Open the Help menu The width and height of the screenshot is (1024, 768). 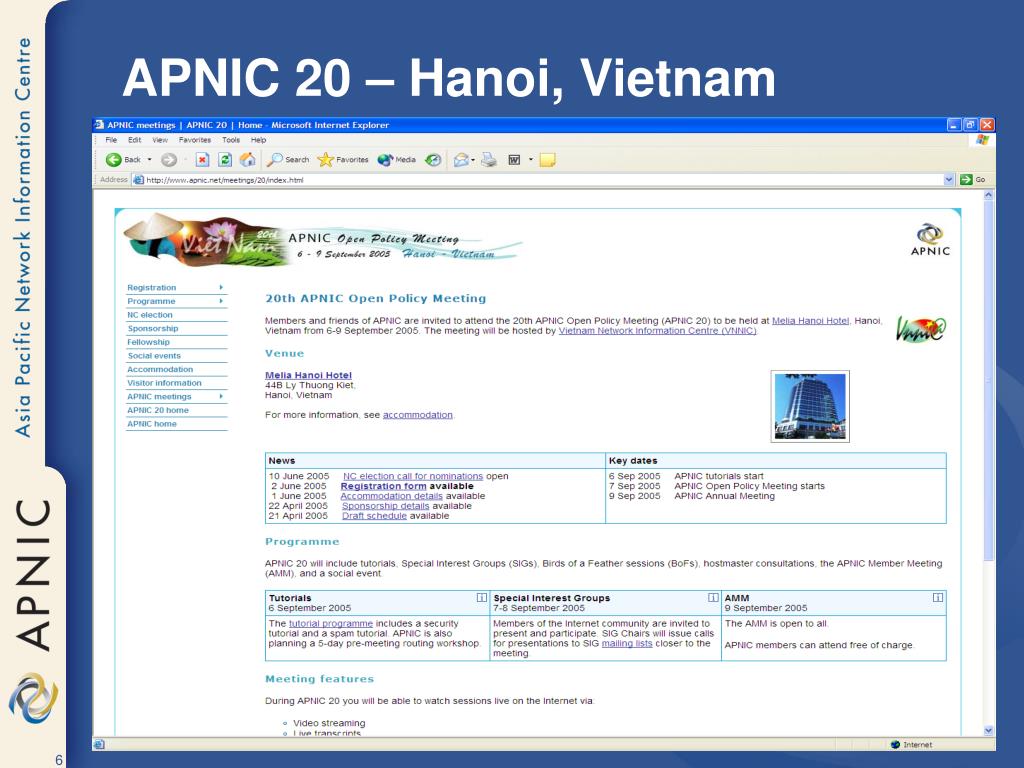[x=259, y=140]
